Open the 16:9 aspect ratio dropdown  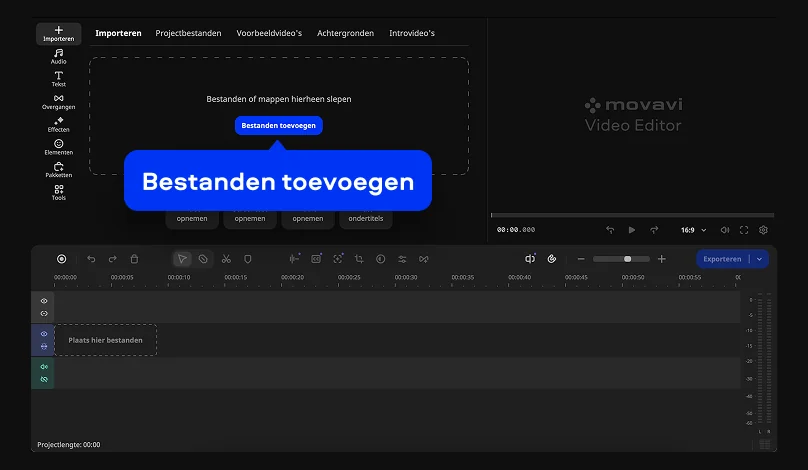point(693,230)
